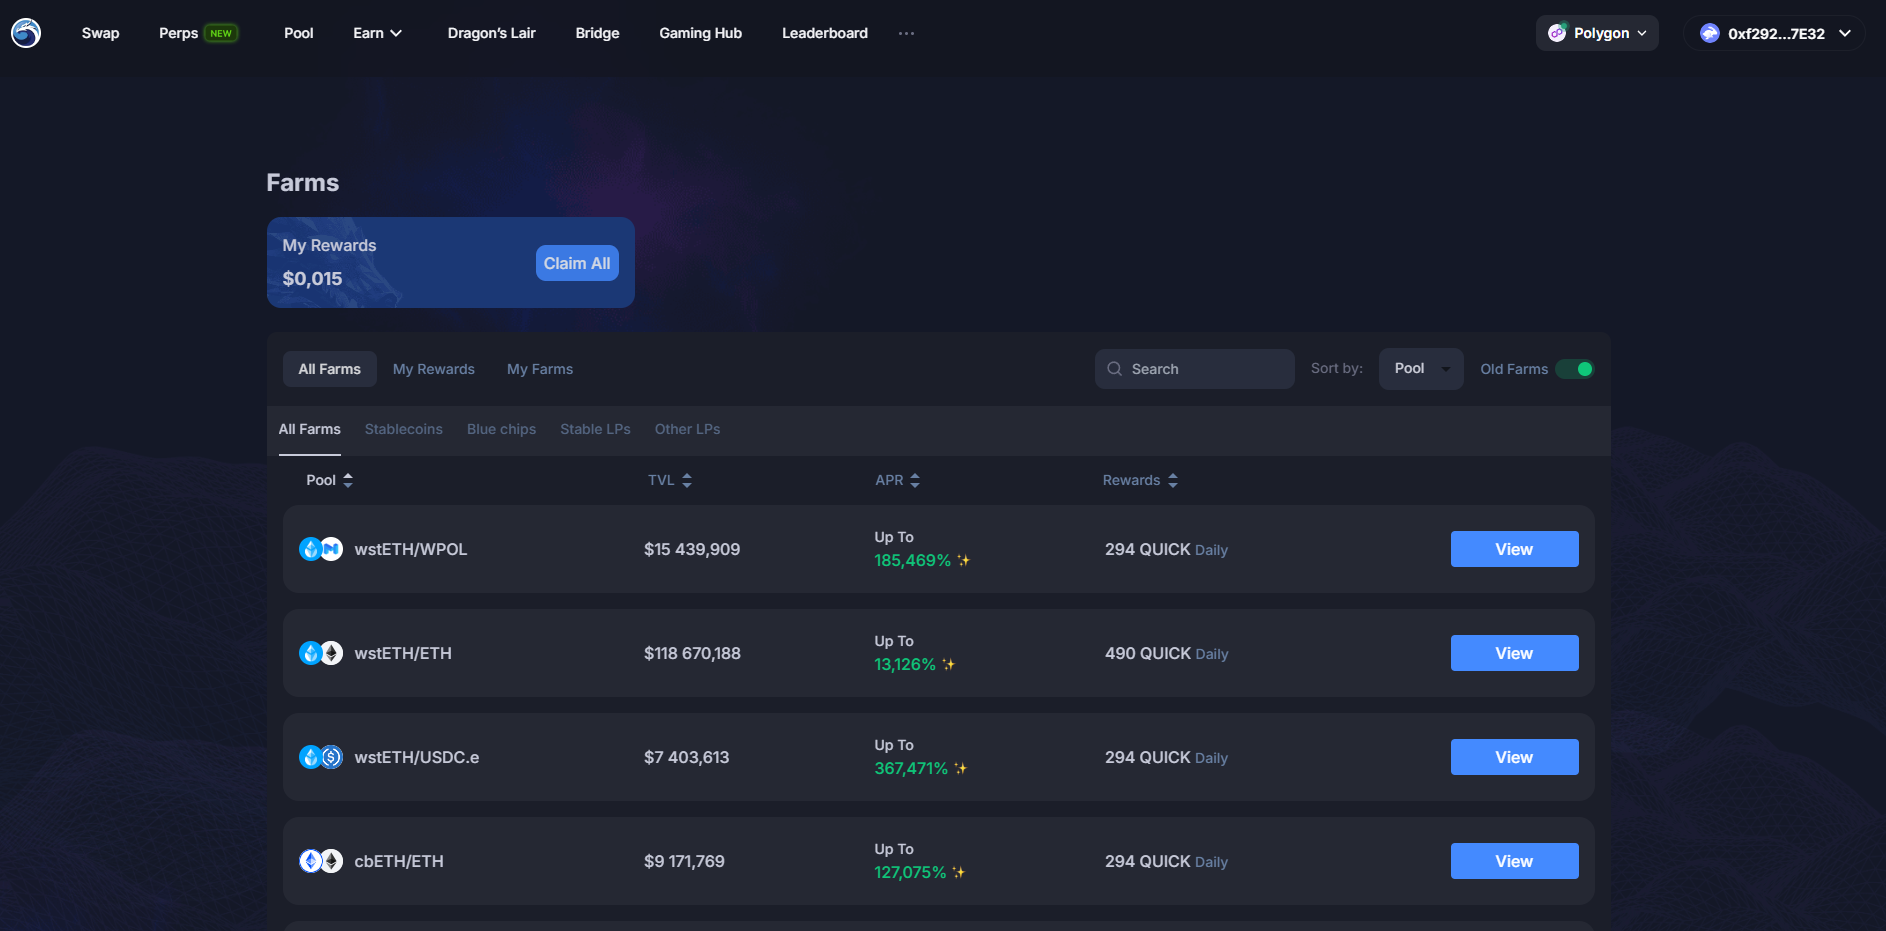This screenshot has width=1886, height=931.
Task: Filter farms by Stable LPs
Action: [596, 429]
